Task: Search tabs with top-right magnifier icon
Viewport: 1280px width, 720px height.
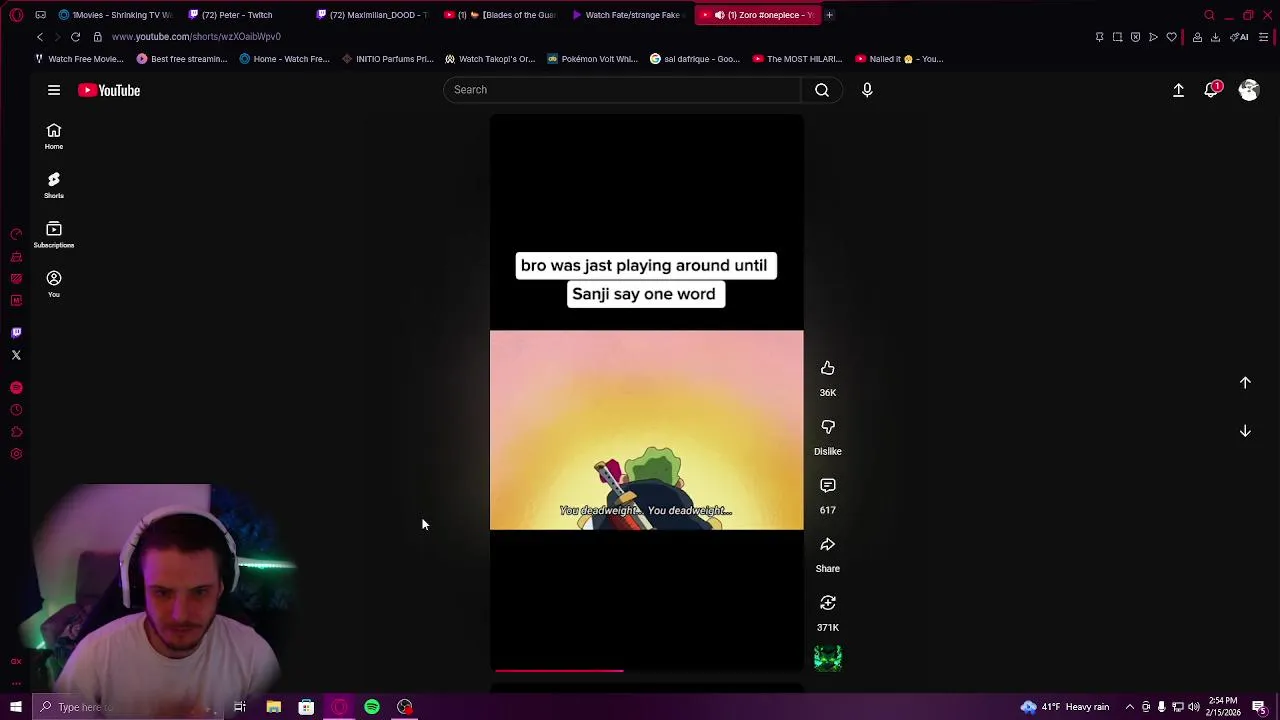Action: 1209,15
